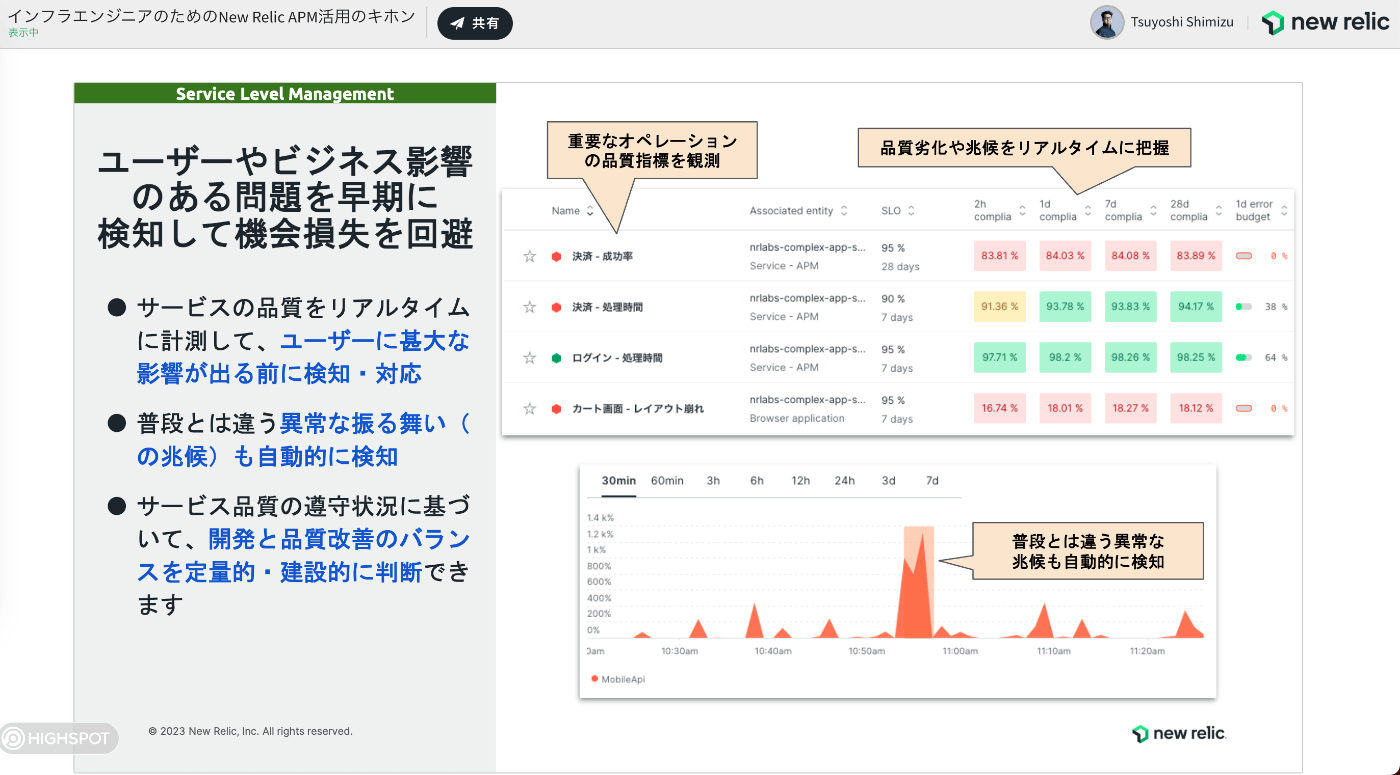Open ログイン - 処理時間 service level name
Image resolution: width=1400 pixels, height=775 pixels.
(x=617, y=358)
